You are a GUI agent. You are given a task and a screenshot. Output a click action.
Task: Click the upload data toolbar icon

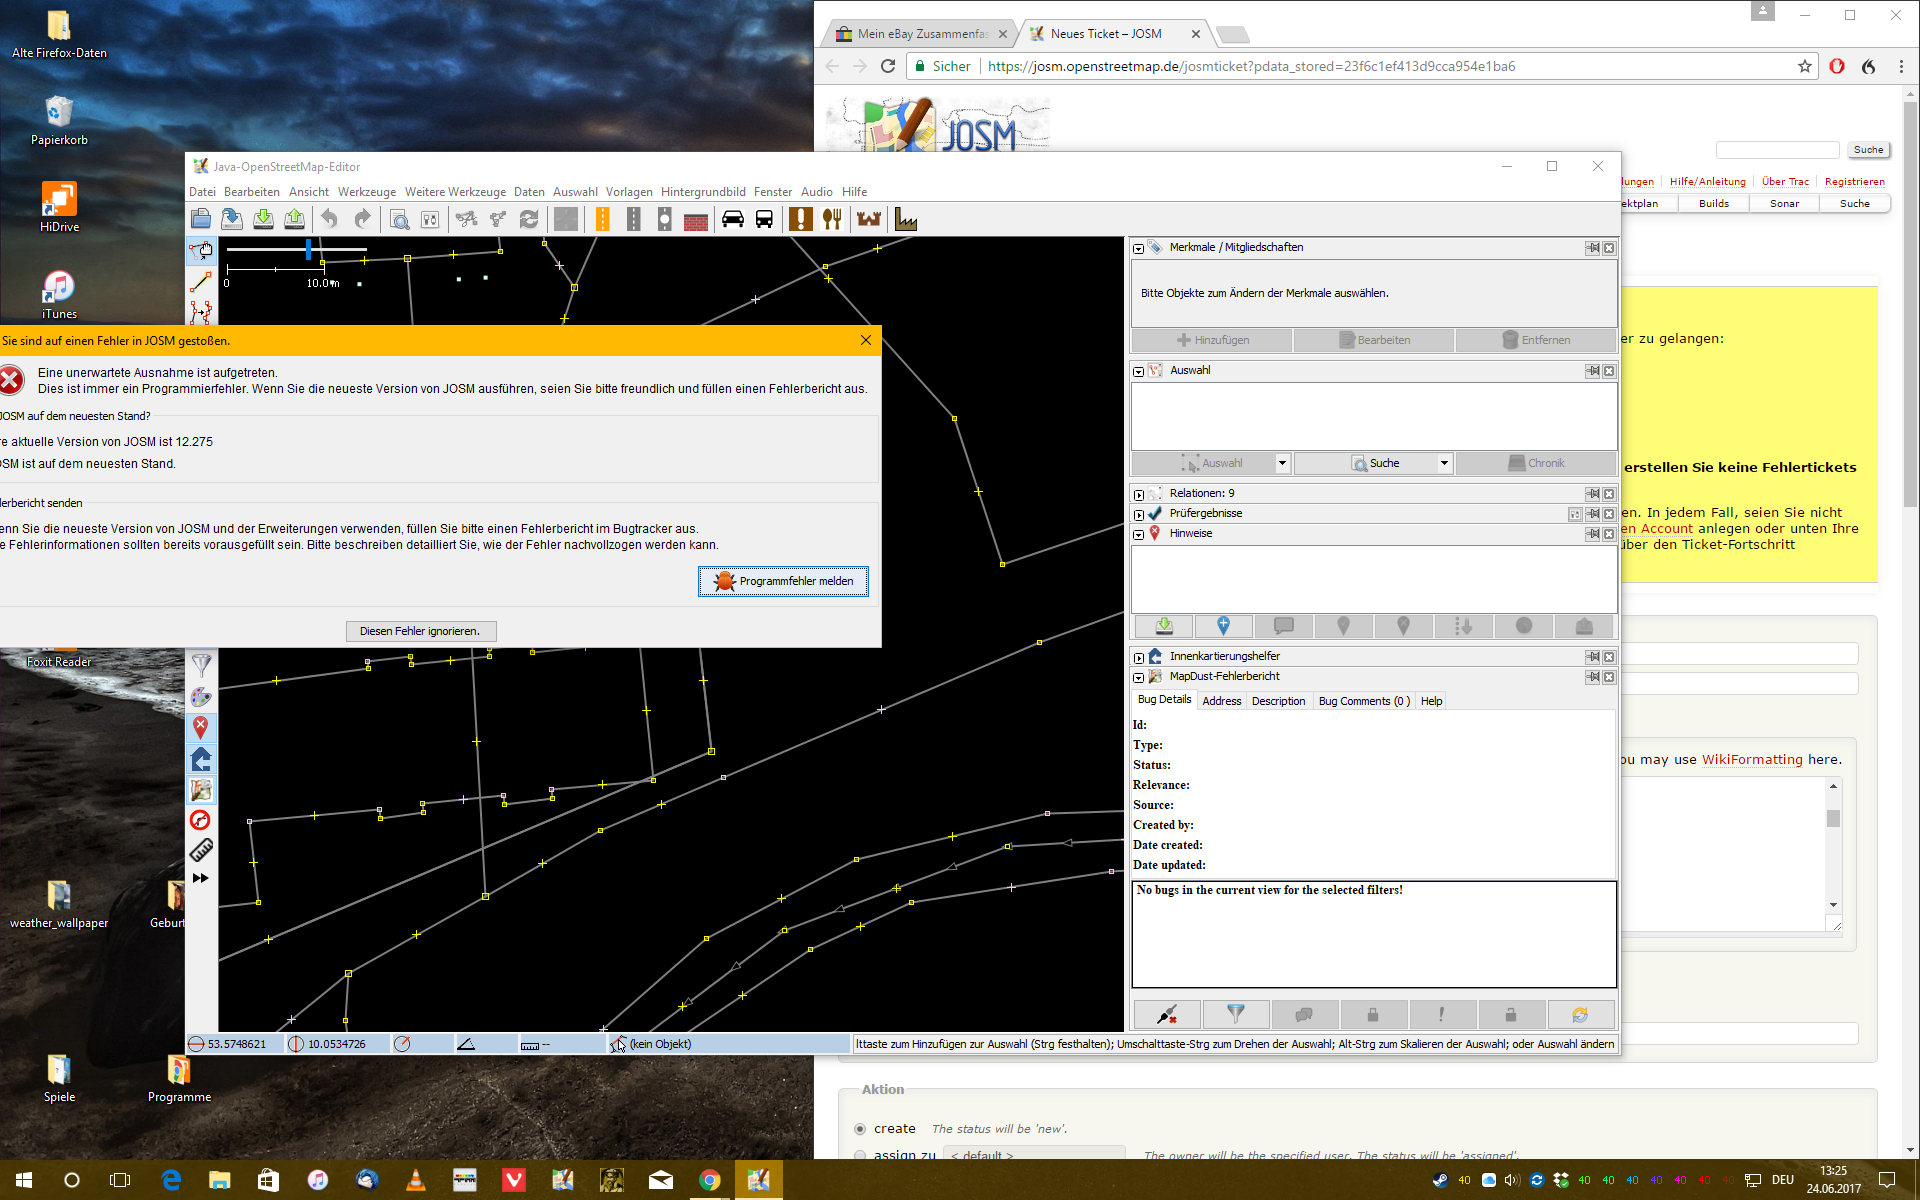(x=294, y=220)
